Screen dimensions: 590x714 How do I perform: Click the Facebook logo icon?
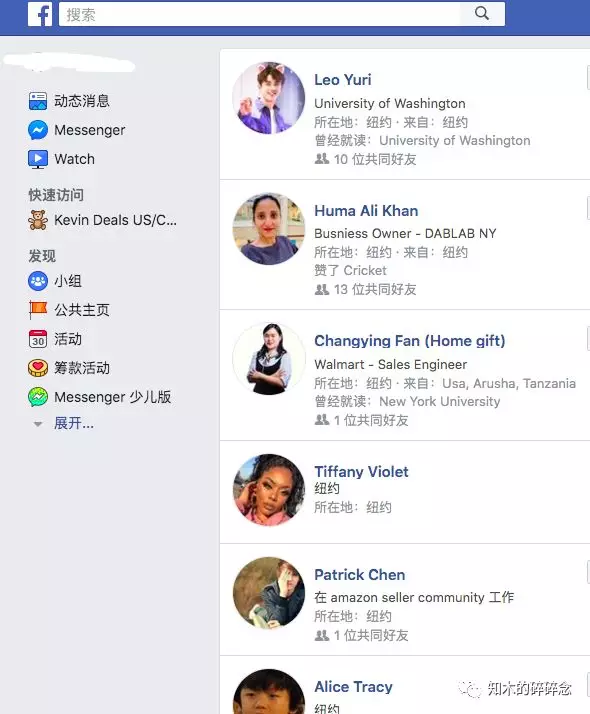tap(40, 14)
